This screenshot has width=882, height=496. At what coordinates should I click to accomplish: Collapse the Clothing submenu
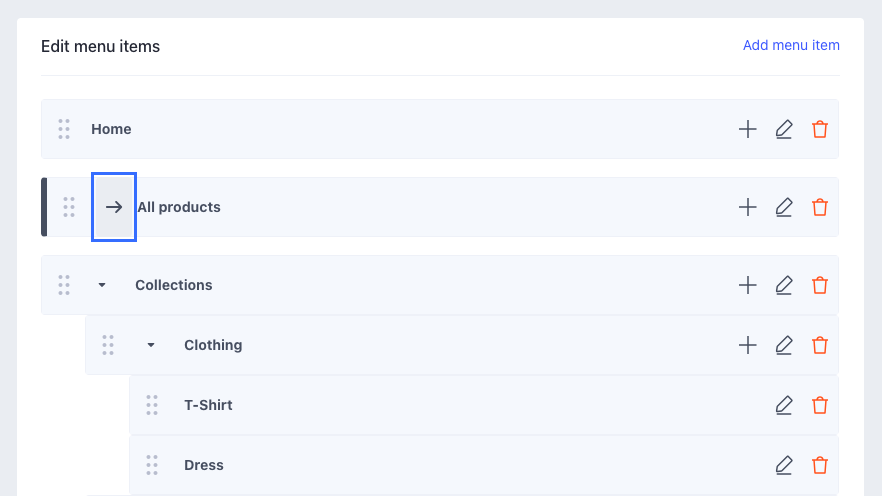(151, 345)
